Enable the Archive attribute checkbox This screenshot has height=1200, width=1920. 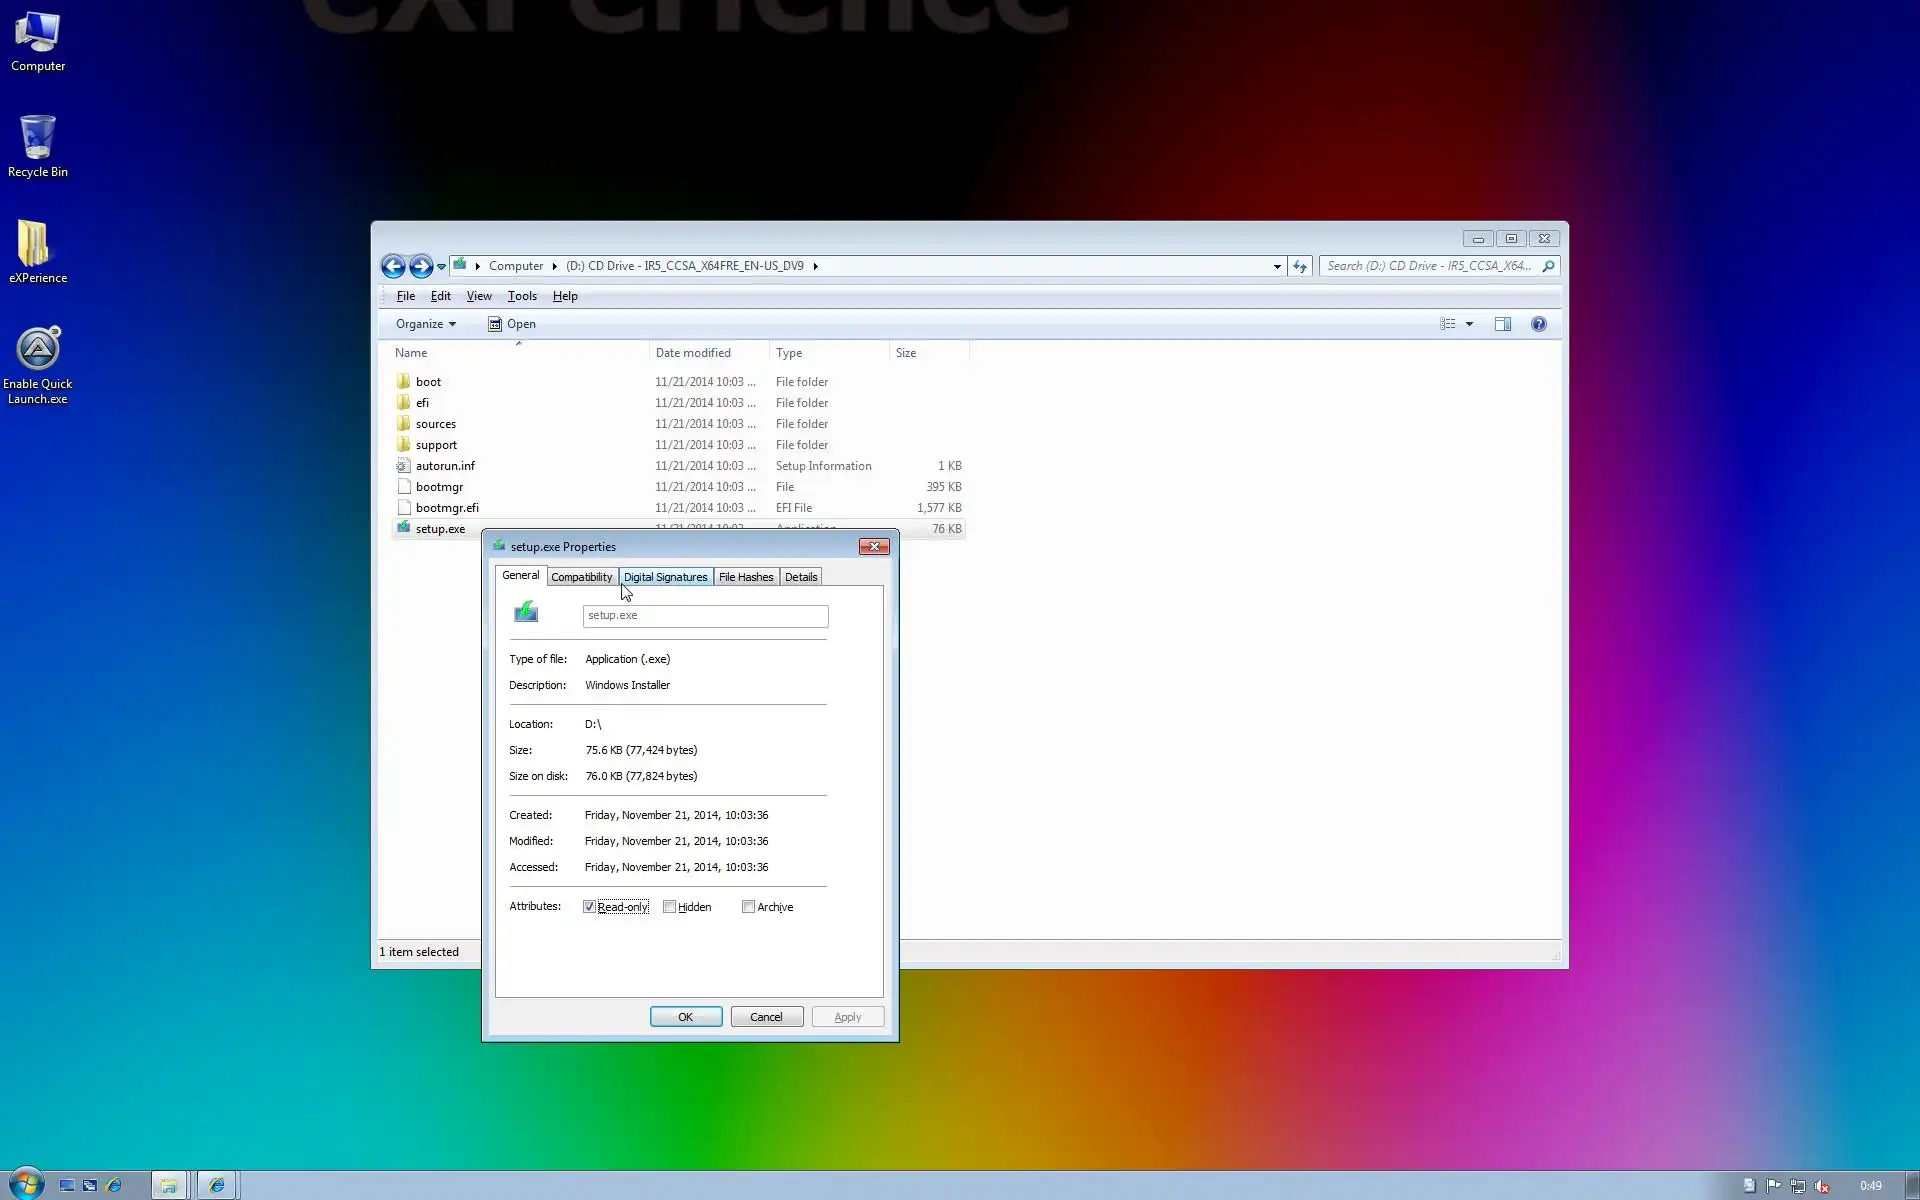coord(748,907)
